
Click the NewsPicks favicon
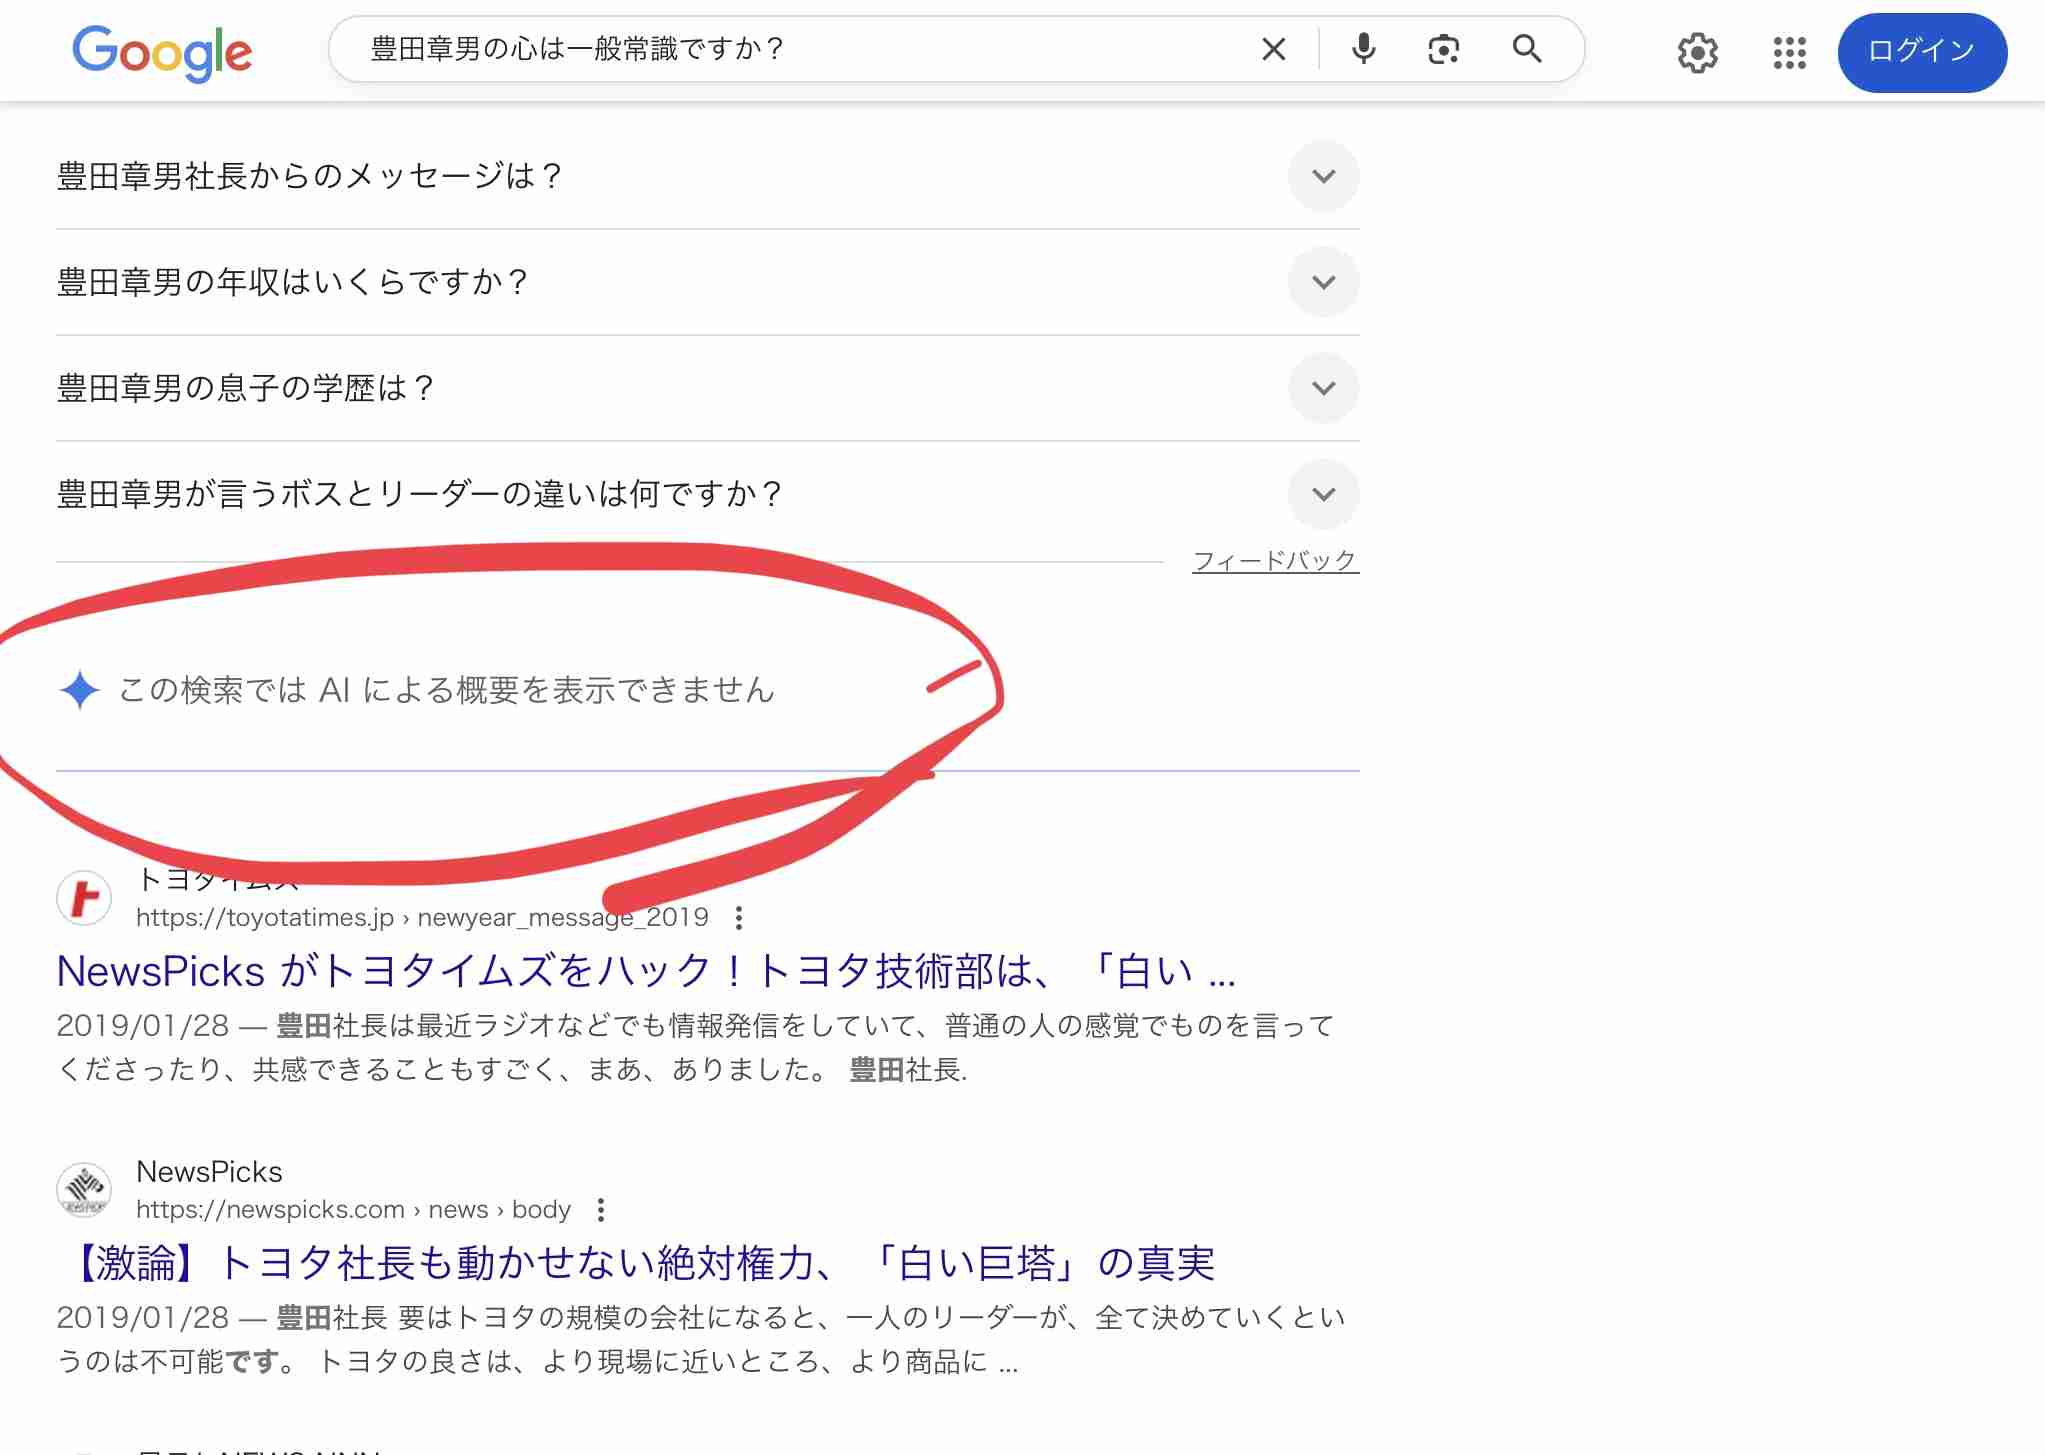pyautogui.click(x=84, y=1189)
